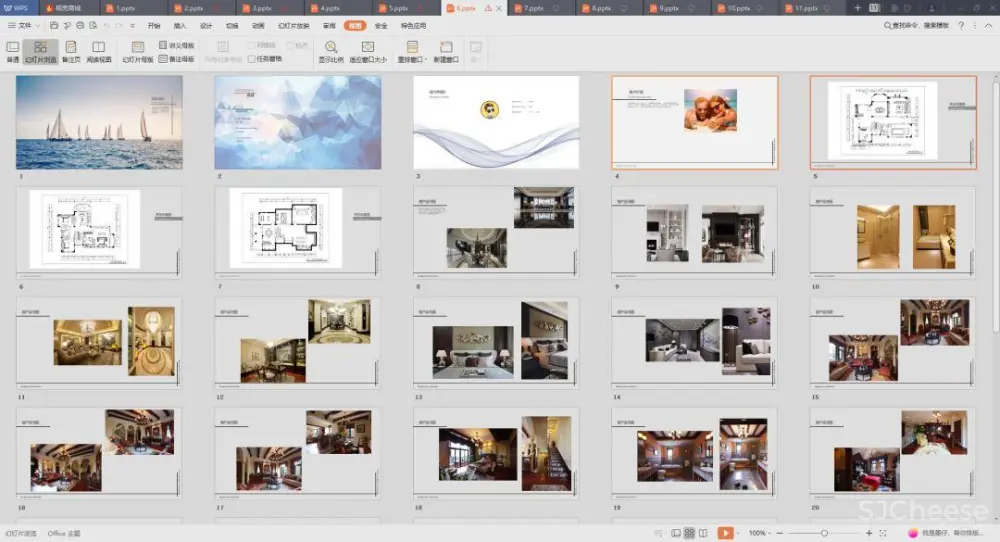The width and height of the screenshot is (1000, 542).
Task: Click the Handout Master (讲义母版) button
Action: [x=176, y=46]
